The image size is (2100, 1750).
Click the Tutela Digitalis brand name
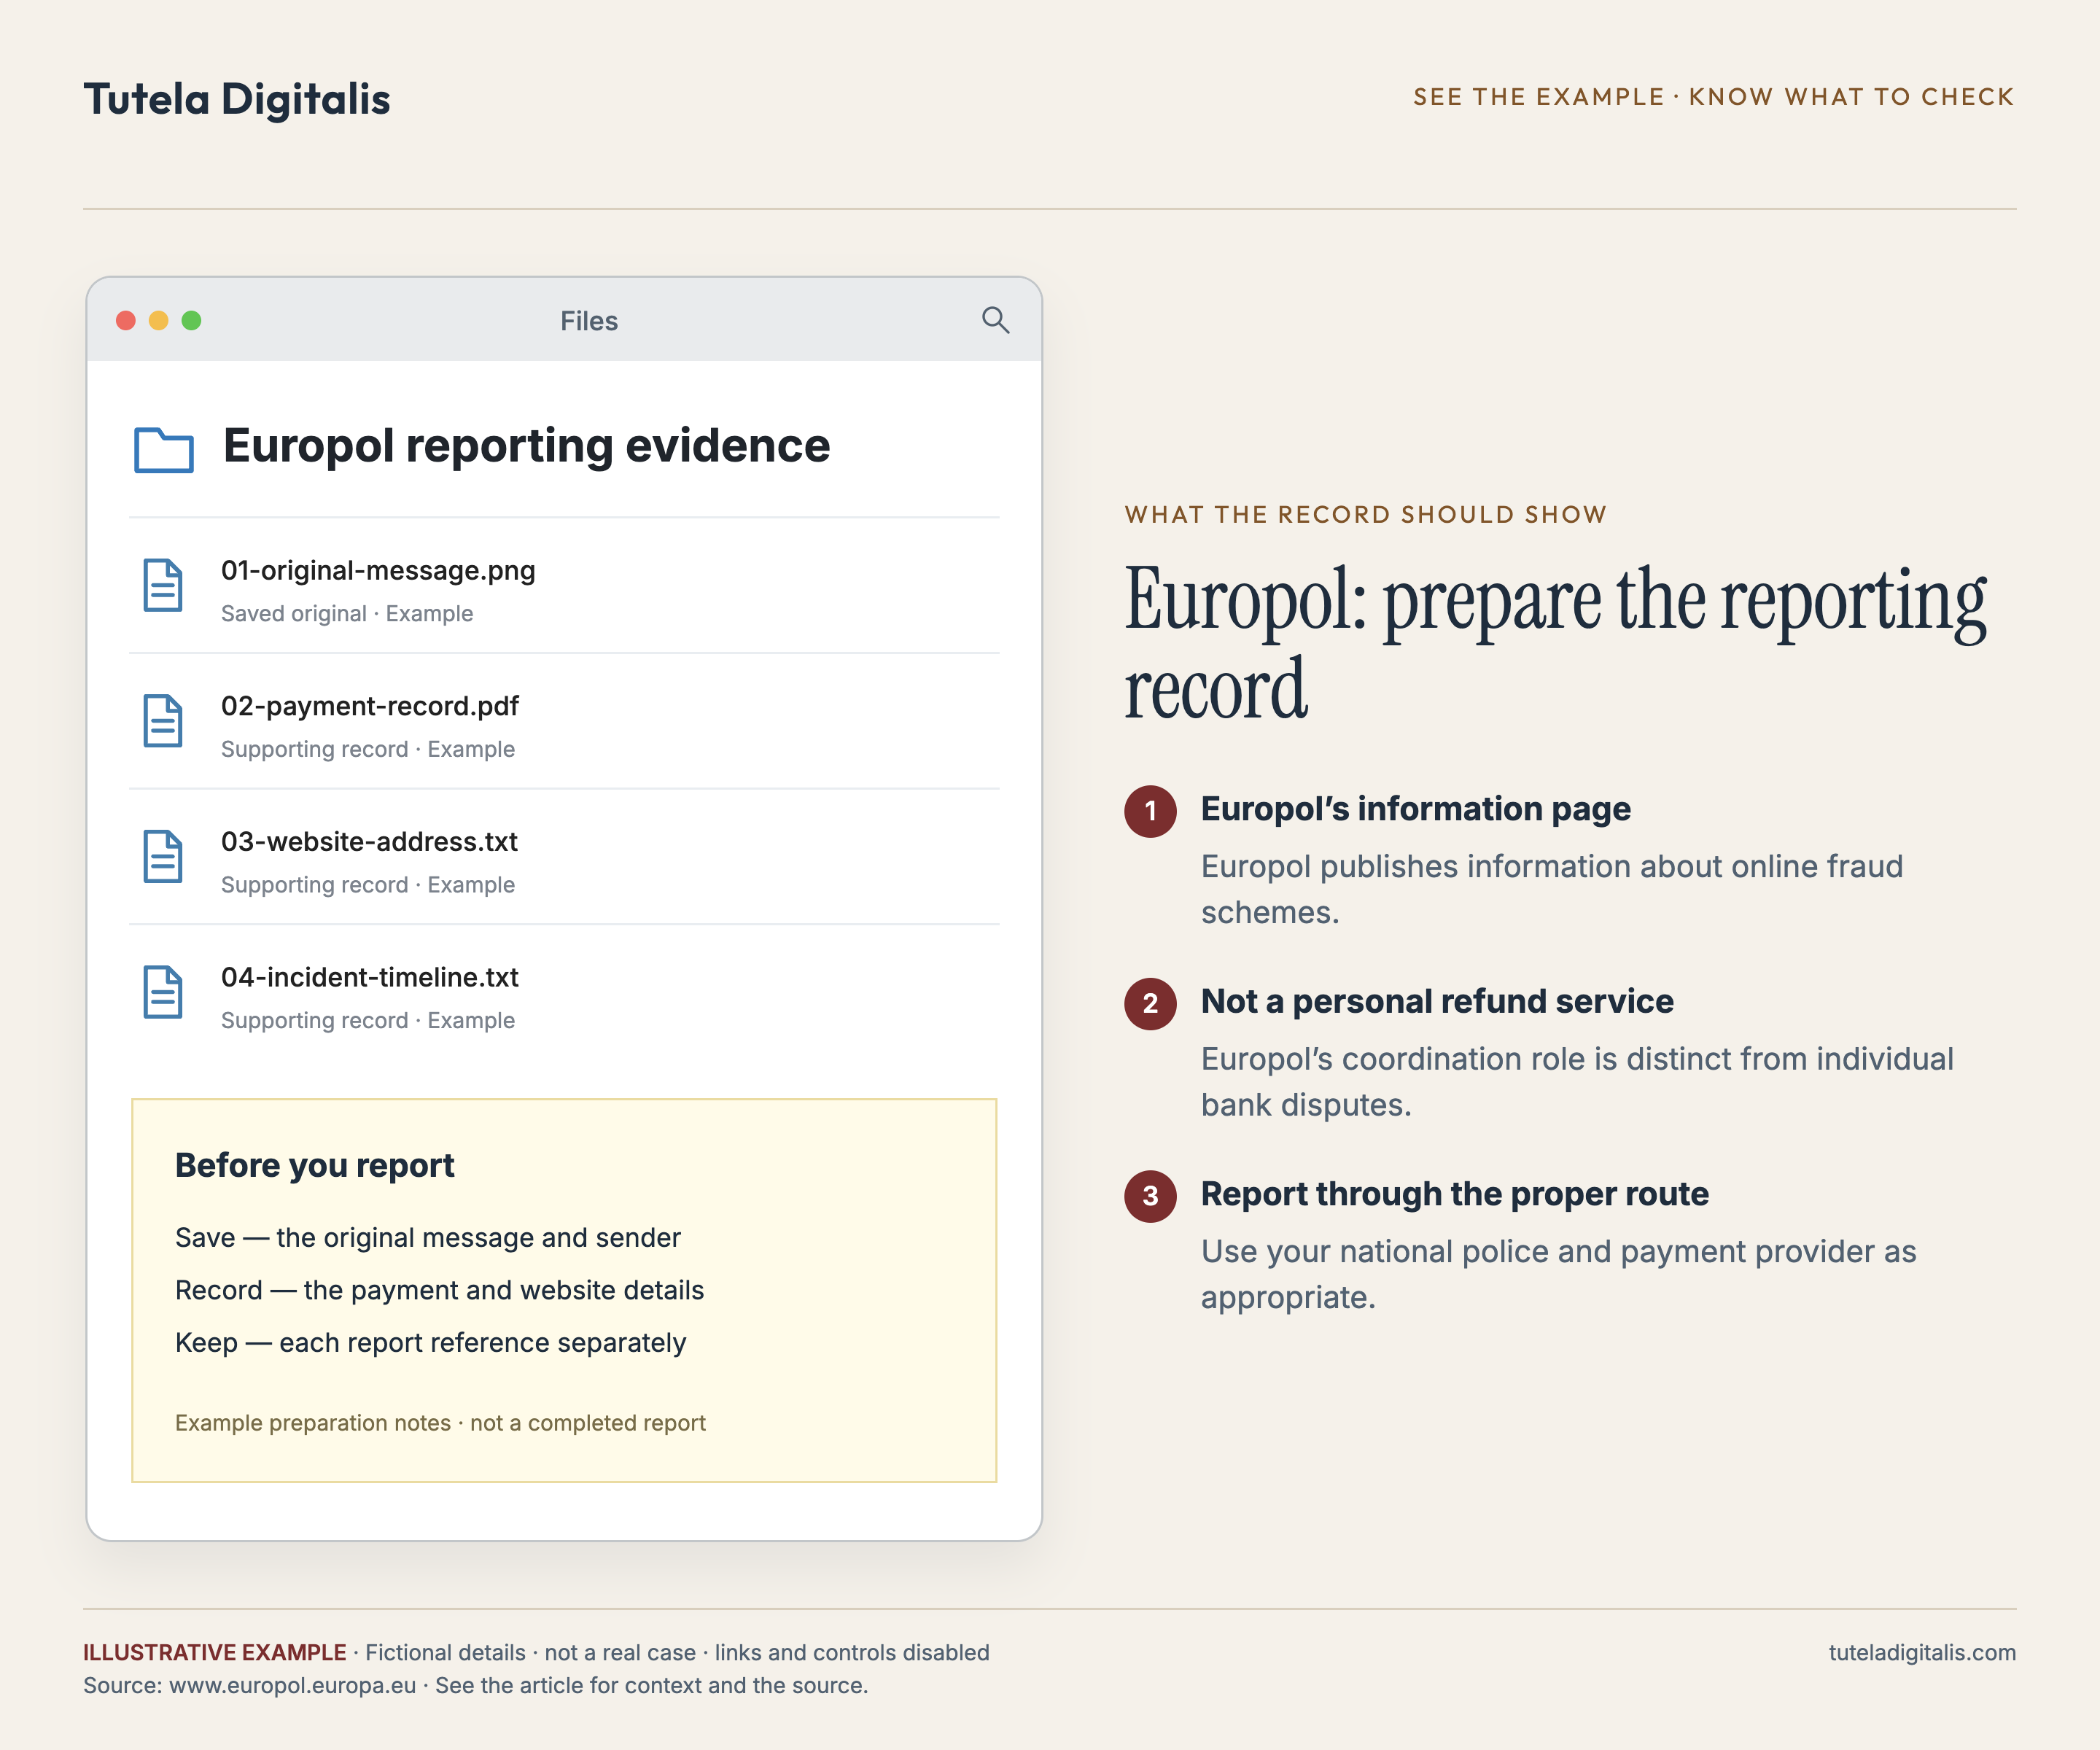(x=237, y=99)
